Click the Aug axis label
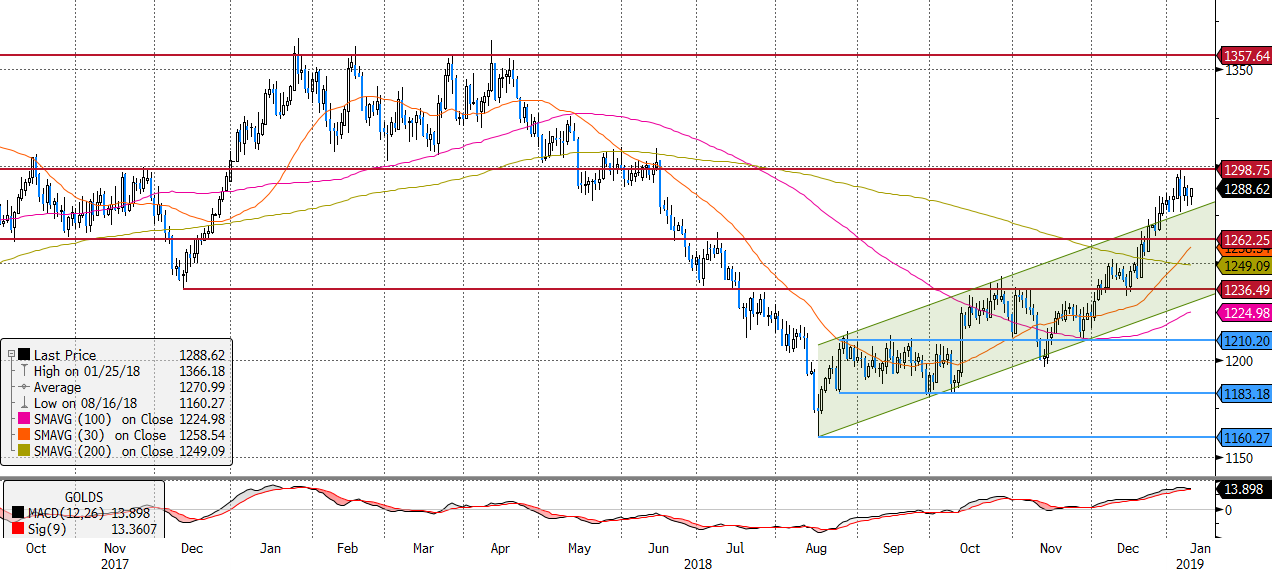Viewport: 1272px width, 572px height. point(815,549)
